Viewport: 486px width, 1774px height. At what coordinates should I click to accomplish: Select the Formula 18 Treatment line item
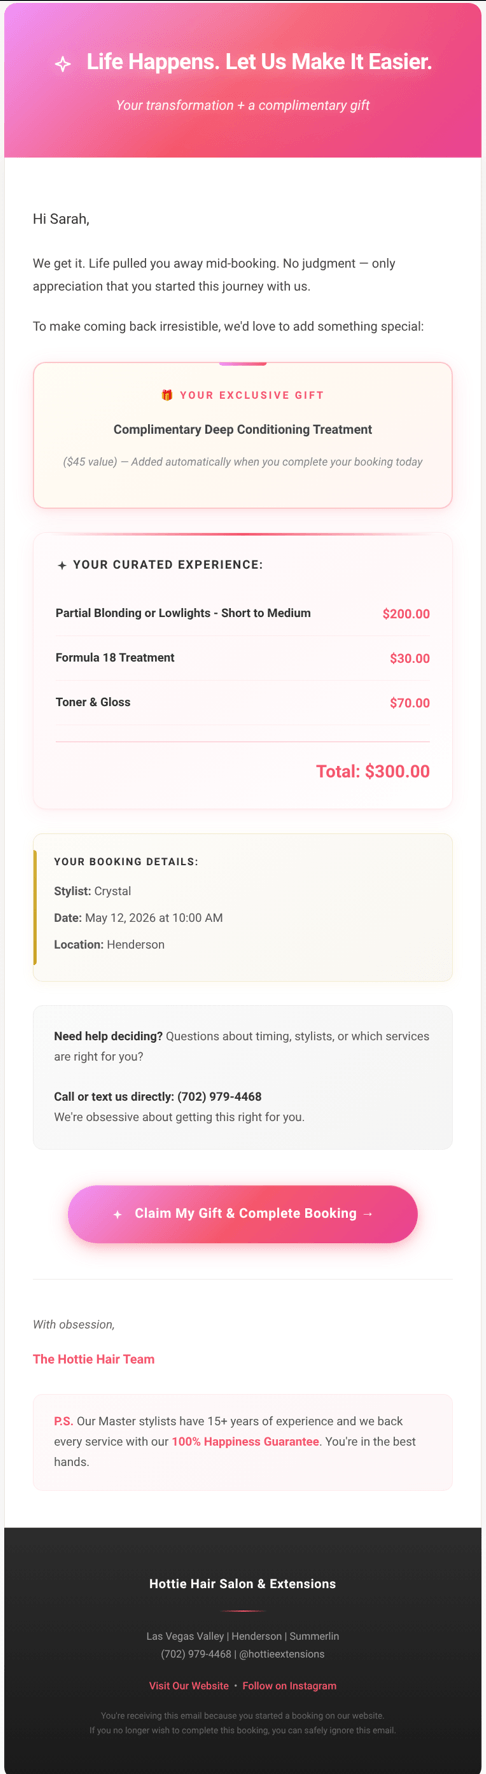(x=243, y=658)
